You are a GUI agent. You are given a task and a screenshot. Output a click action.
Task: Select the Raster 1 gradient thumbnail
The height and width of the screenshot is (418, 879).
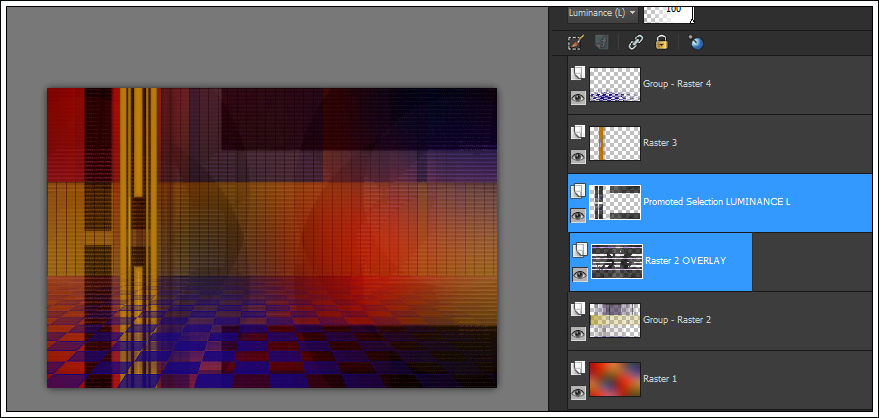615,379
